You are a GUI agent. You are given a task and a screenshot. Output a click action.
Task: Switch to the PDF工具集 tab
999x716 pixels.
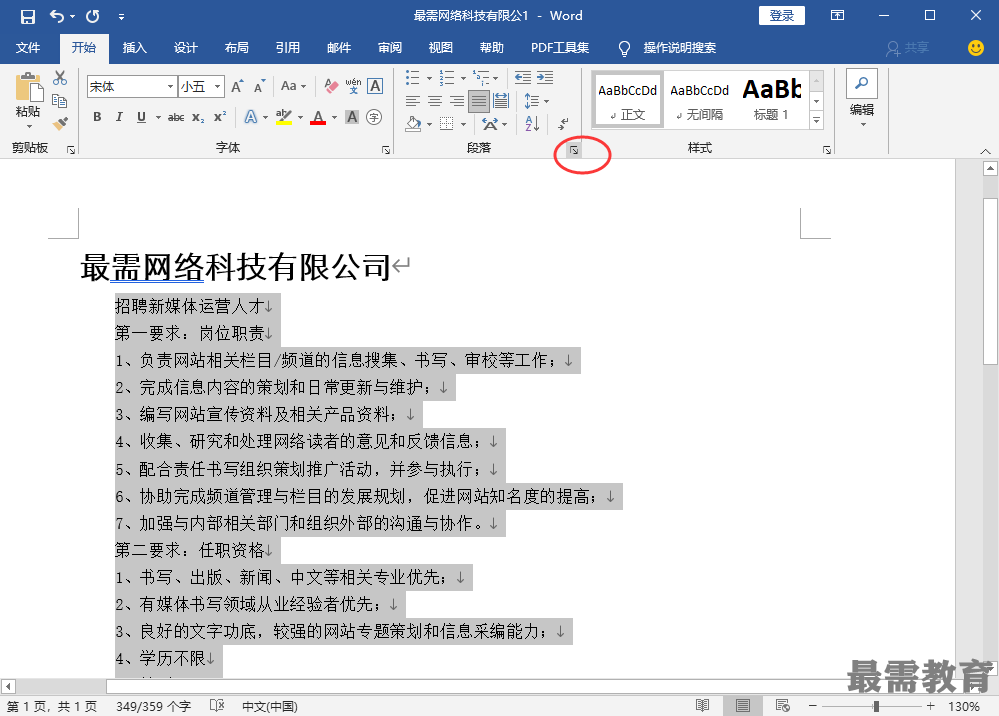(x=560, y=48)
